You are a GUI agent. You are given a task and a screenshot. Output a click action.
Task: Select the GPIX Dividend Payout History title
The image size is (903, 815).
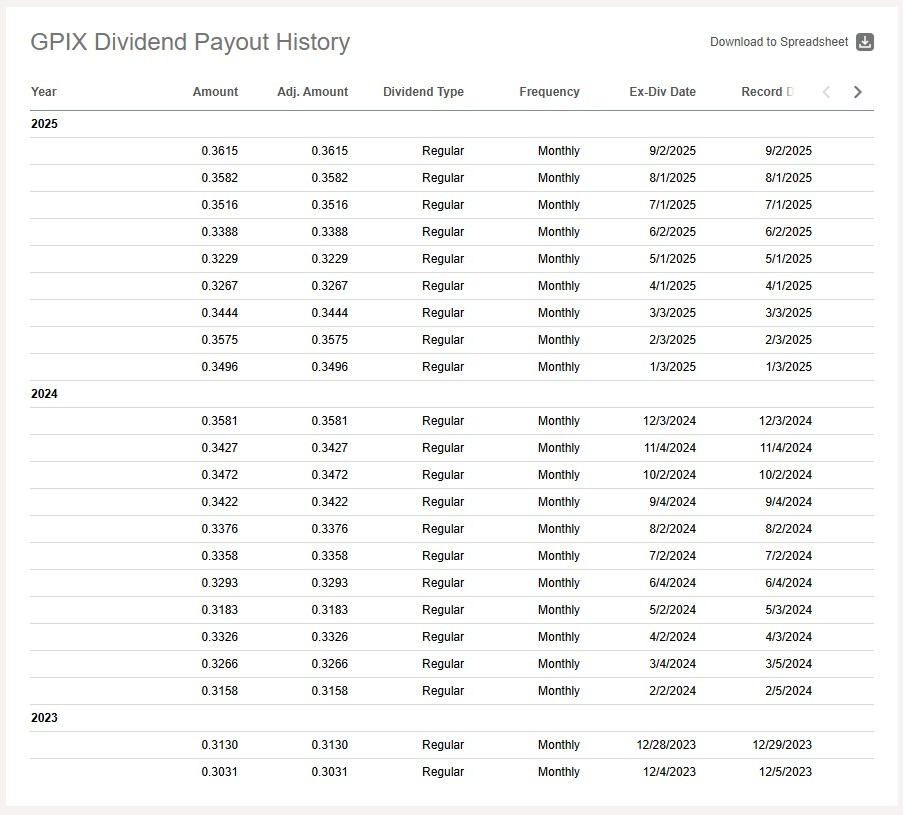pos(190,42)
